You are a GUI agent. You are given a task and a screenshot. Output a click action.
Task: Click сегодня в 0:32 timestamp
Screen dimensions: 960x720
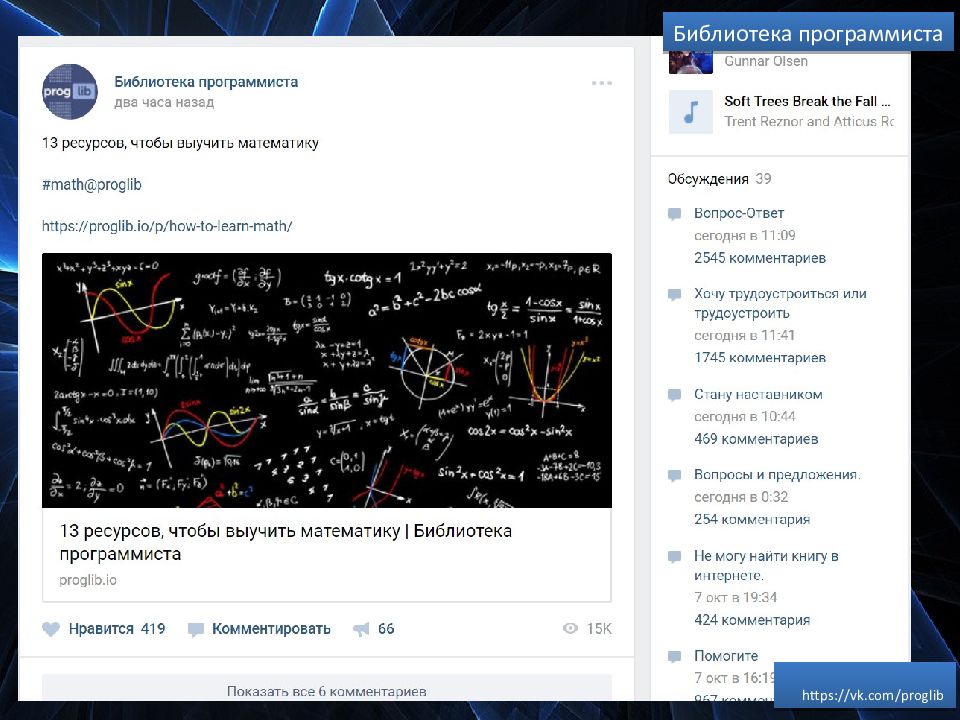741,497
